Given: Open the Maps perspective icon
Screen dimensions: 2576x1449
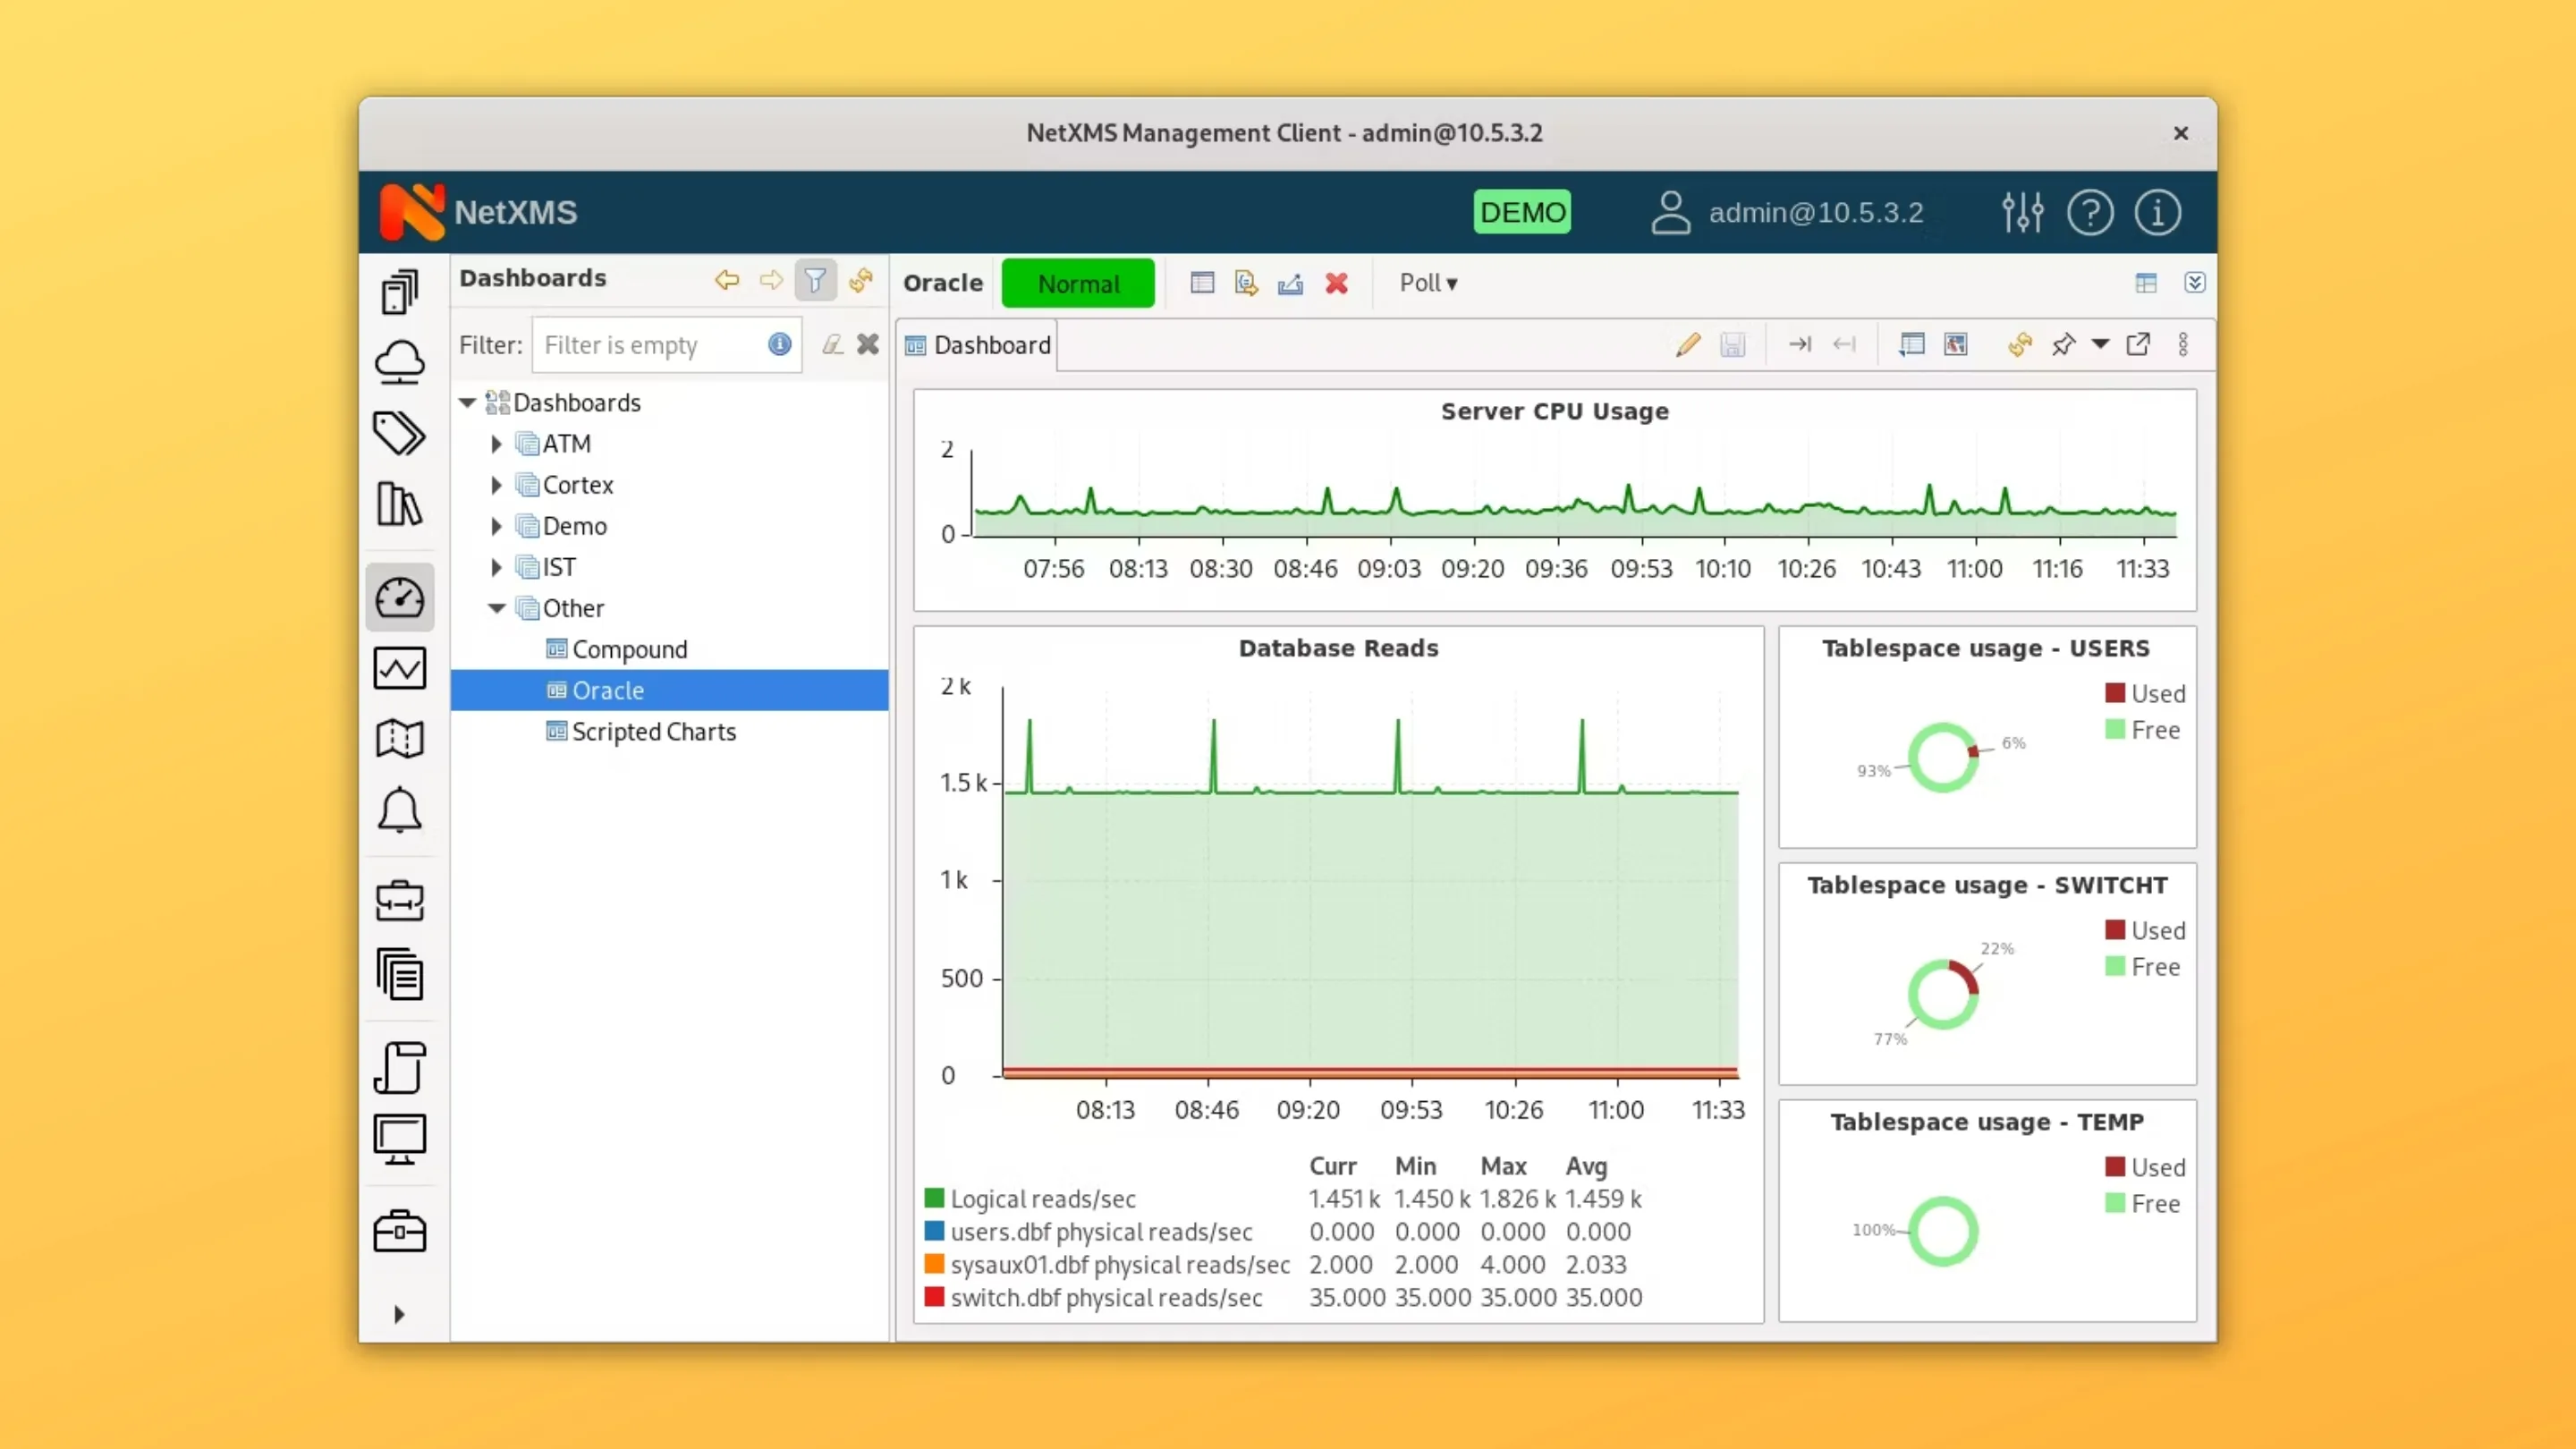Looking at the screenshot, I should click(400, 739).
